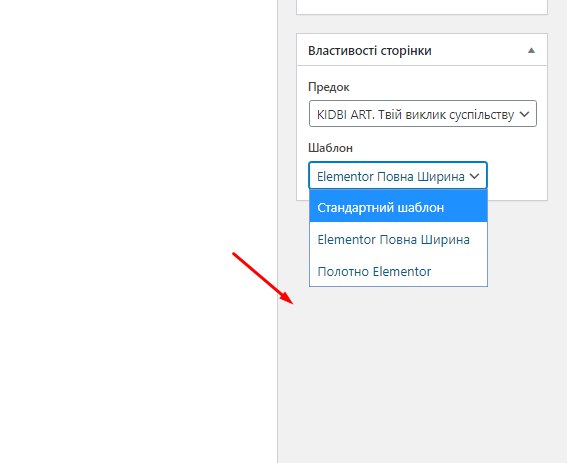This screenshot has height=463, width=567.
Task: Click the Шаблон dropdown showing Elementor Повна Ширина
Action: [398, 175]
